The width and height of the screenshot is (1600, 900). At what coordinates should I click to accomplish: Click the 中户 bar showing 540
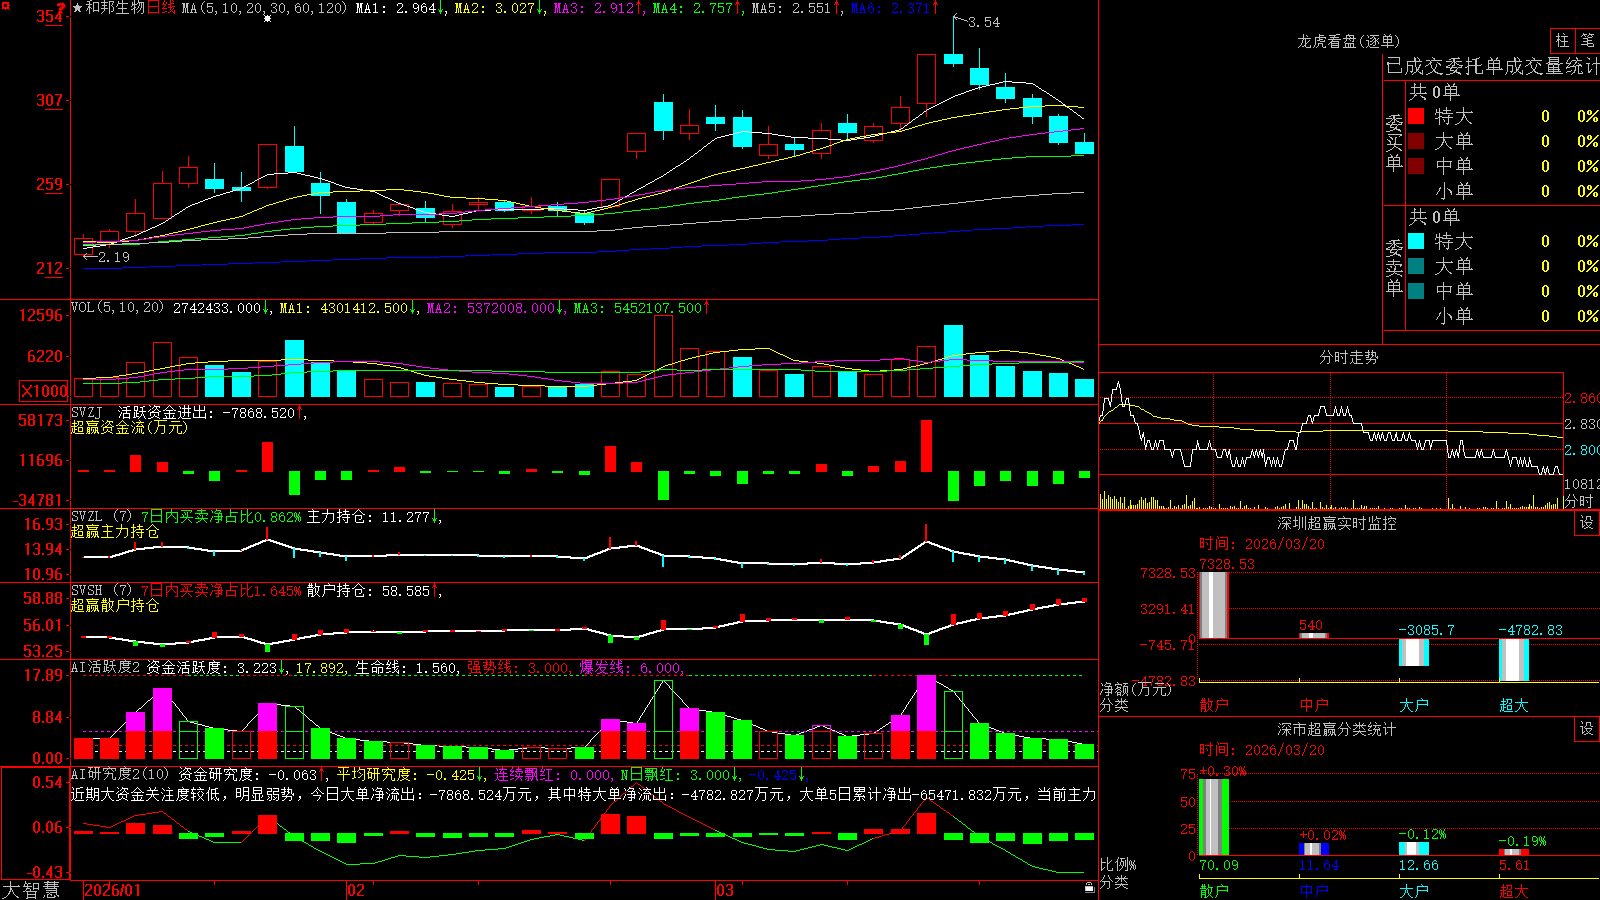[1313, 635]
